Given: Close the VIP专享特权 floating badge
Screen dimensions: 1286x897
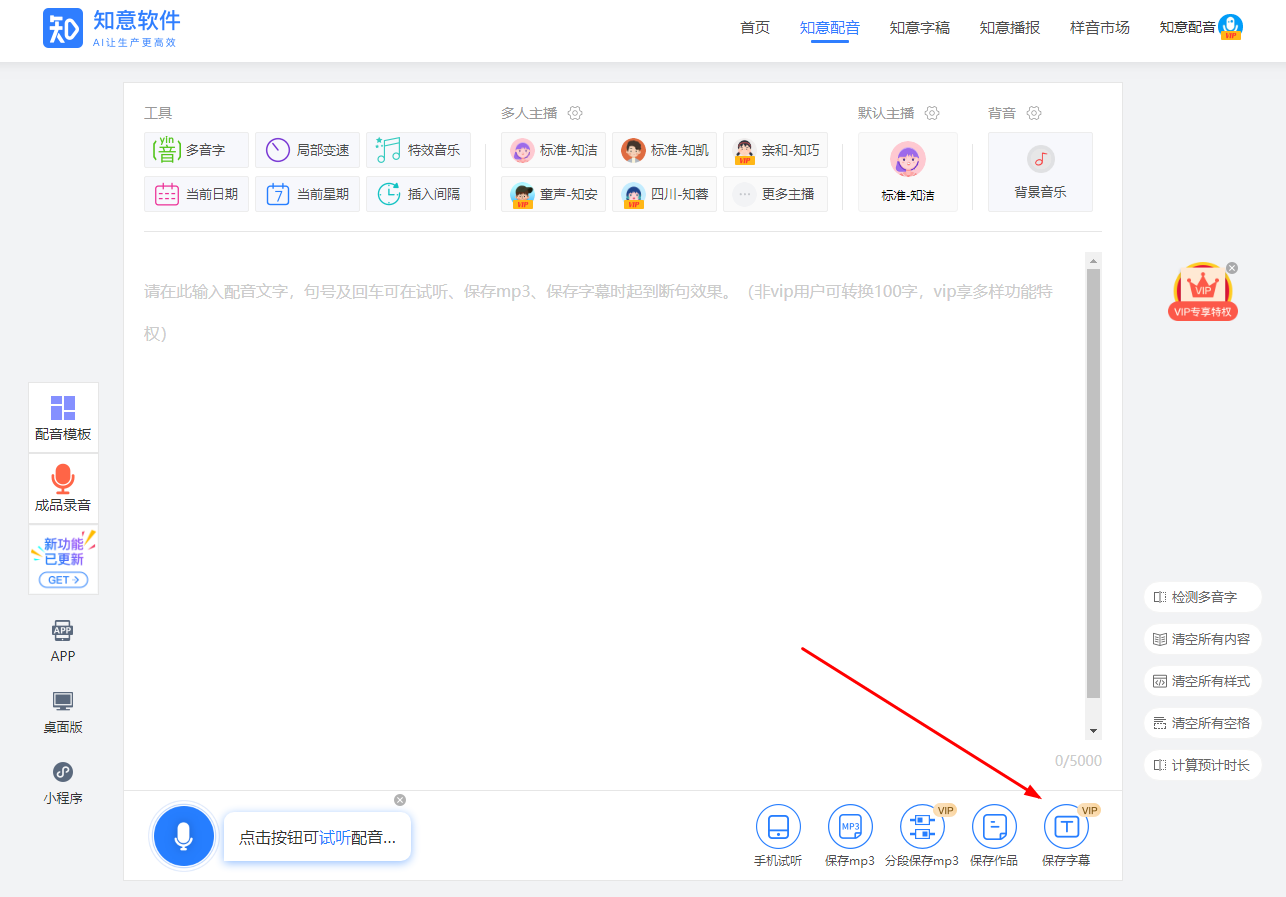Looking at the screenshot, I should coord(1232,268).
